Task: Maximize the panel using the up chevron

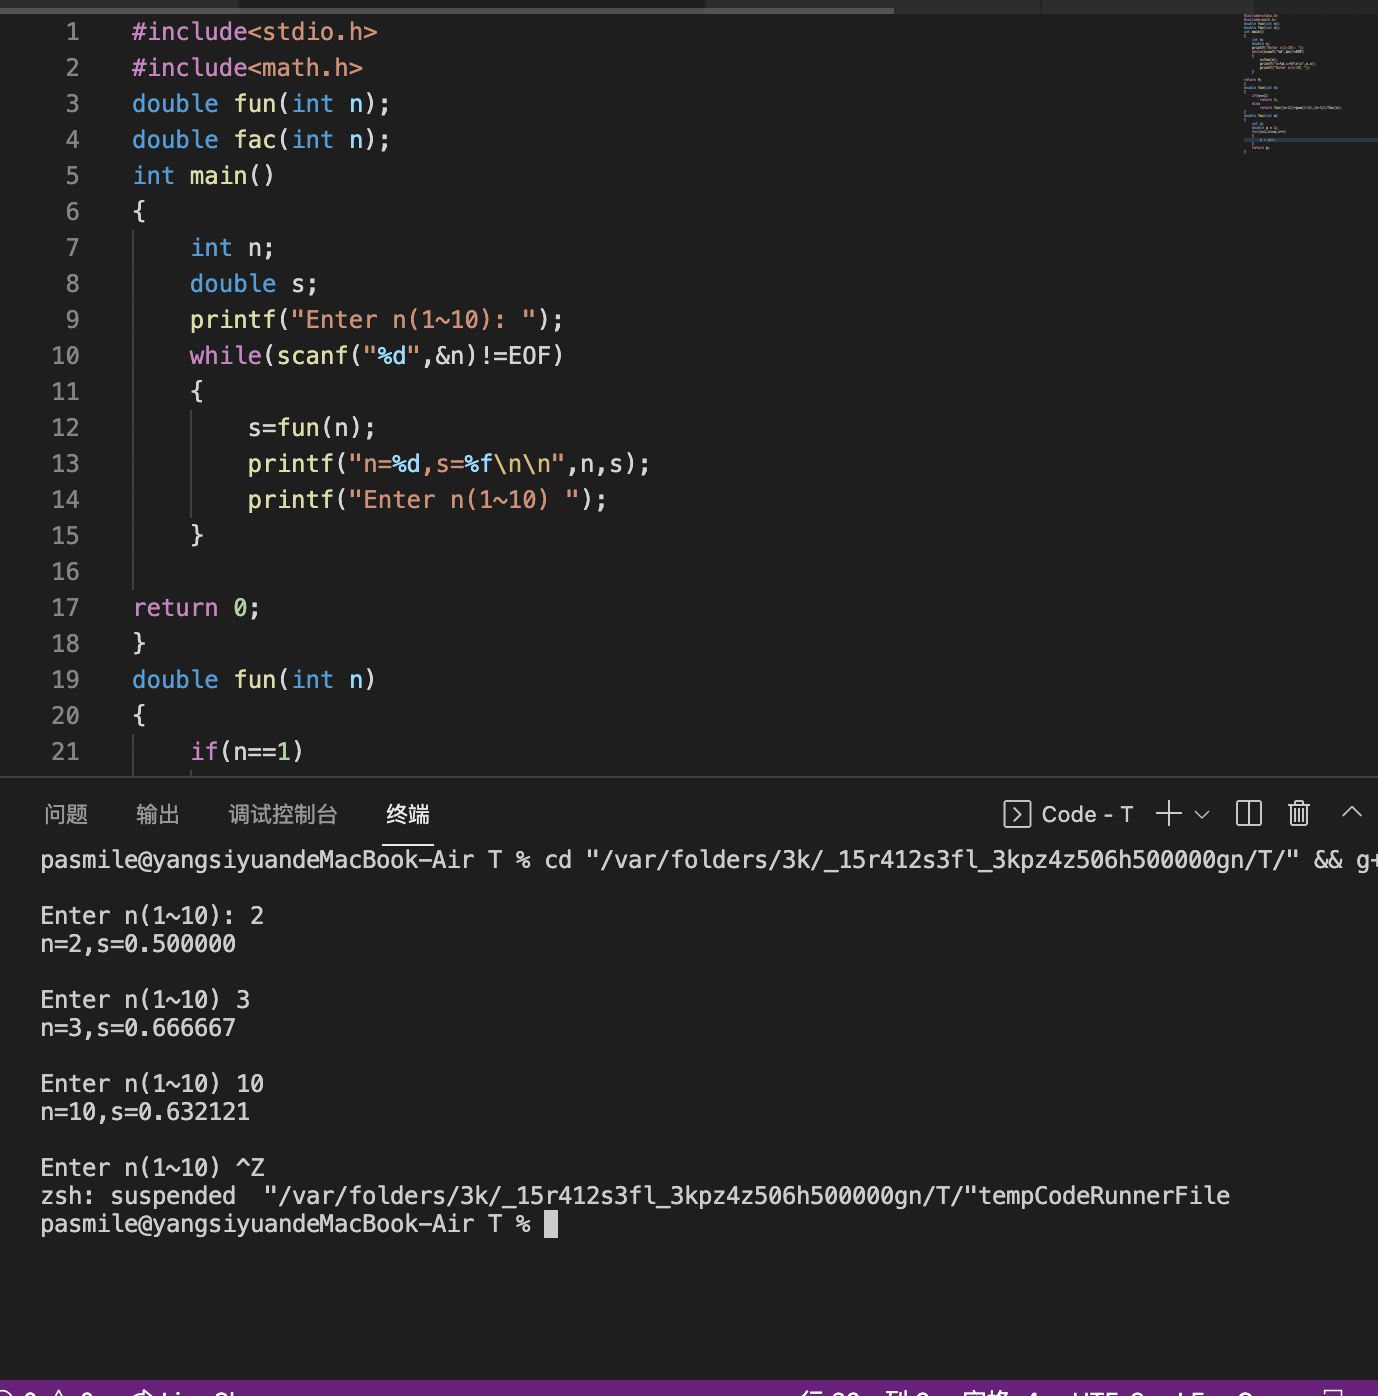Action: pos(1352,812)
